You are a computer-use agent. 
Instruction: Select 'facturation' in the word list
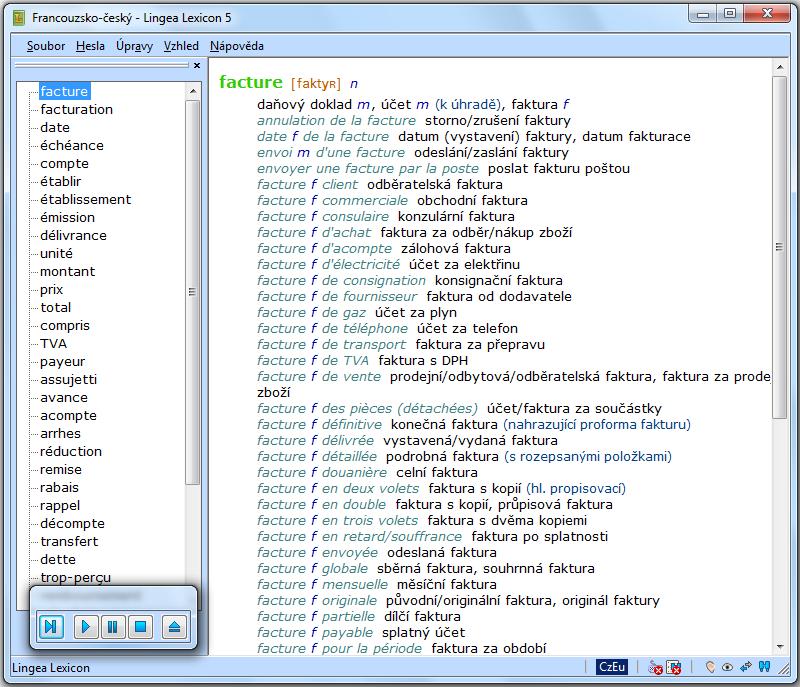click(77, 109)
